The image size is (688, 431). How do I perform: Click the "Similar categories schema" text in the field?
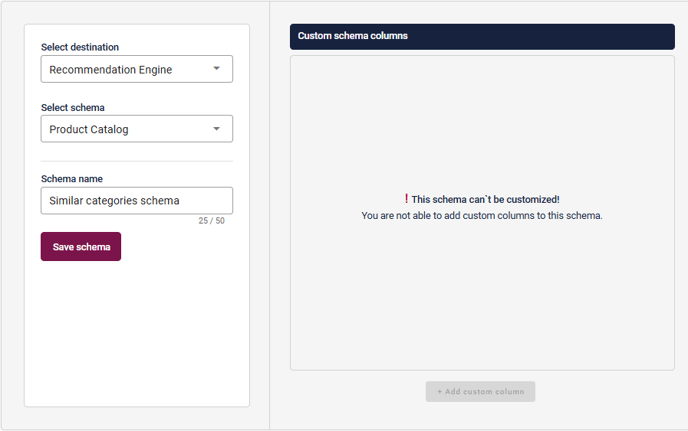click(x=114, y=200)
